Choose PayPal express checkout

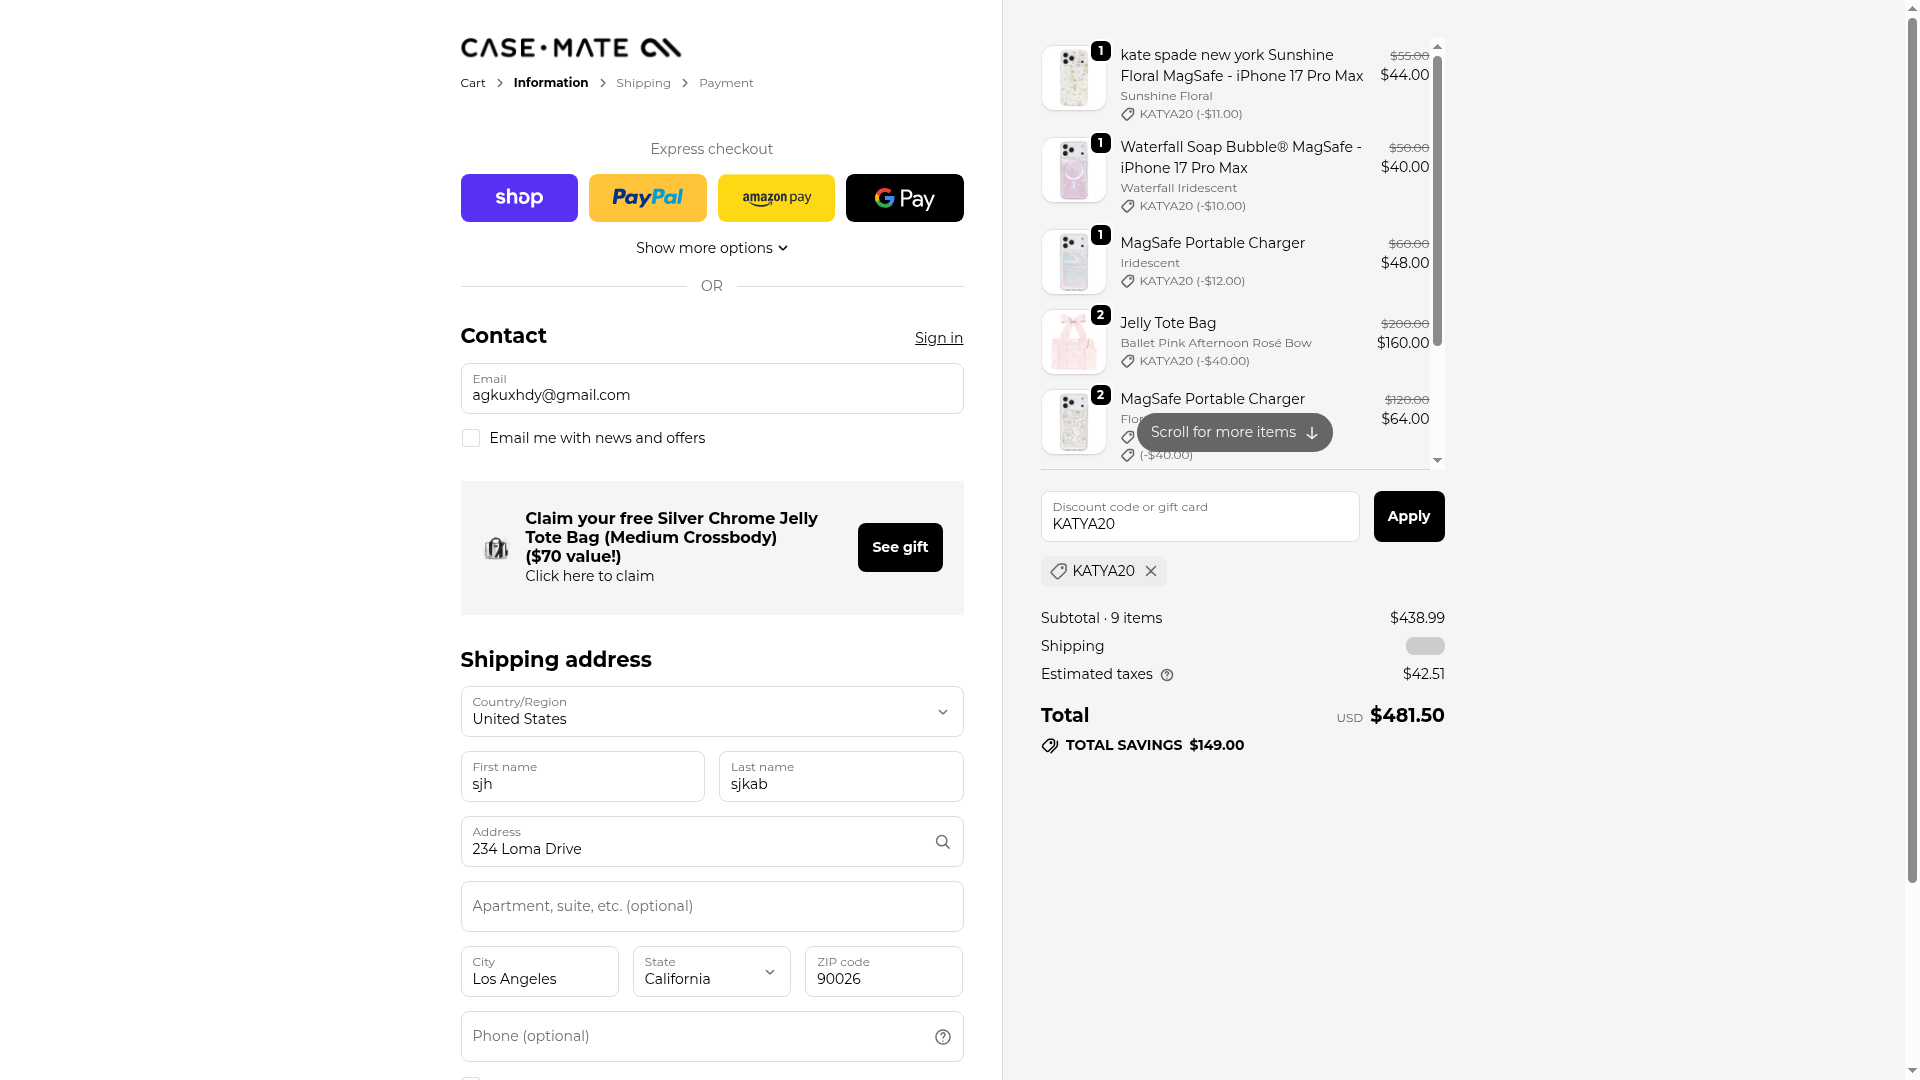pos(647,198)
